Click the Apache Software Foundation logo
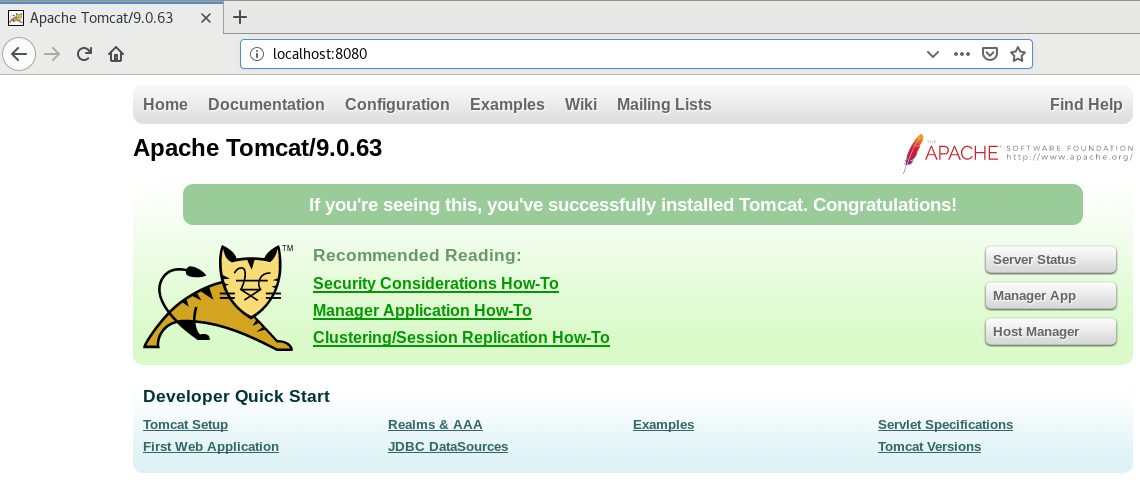Image resolution: width=1140 pixels, height=486 pixels. pyautogui.click(x=1018, y=154)
